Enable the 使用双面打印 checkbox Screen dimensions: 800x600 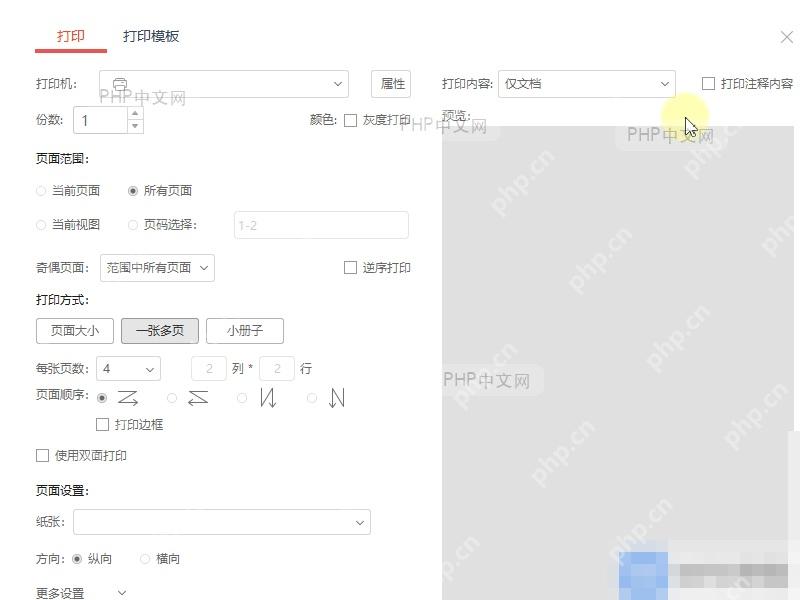pyautogui.click(x=42, y=456)
